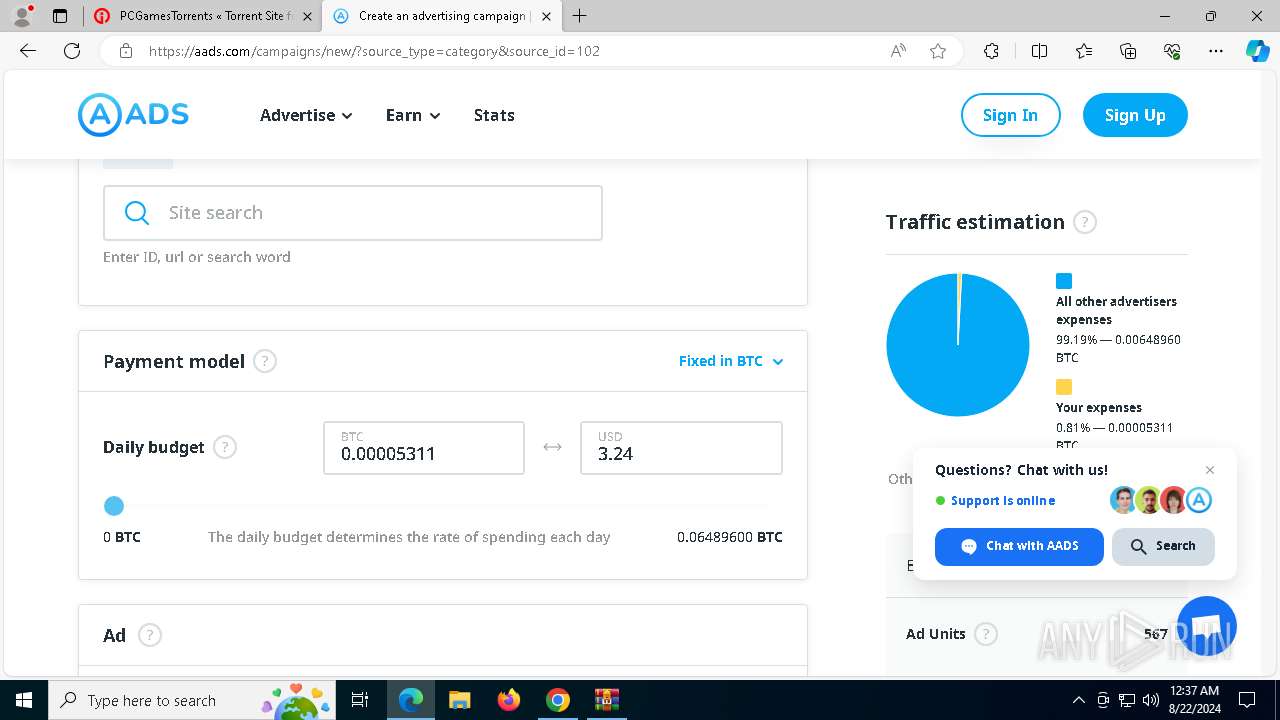This screenshot has height=720, width=1280.
Task: Toggle the split screen icon
Action: point(1039,51)
